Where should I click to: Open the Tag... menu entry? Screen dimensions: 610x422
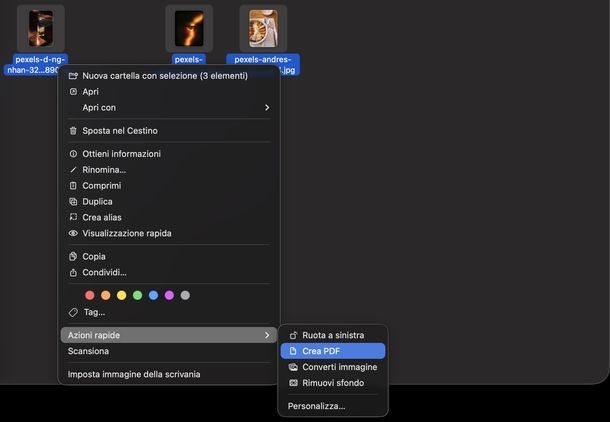169,312
